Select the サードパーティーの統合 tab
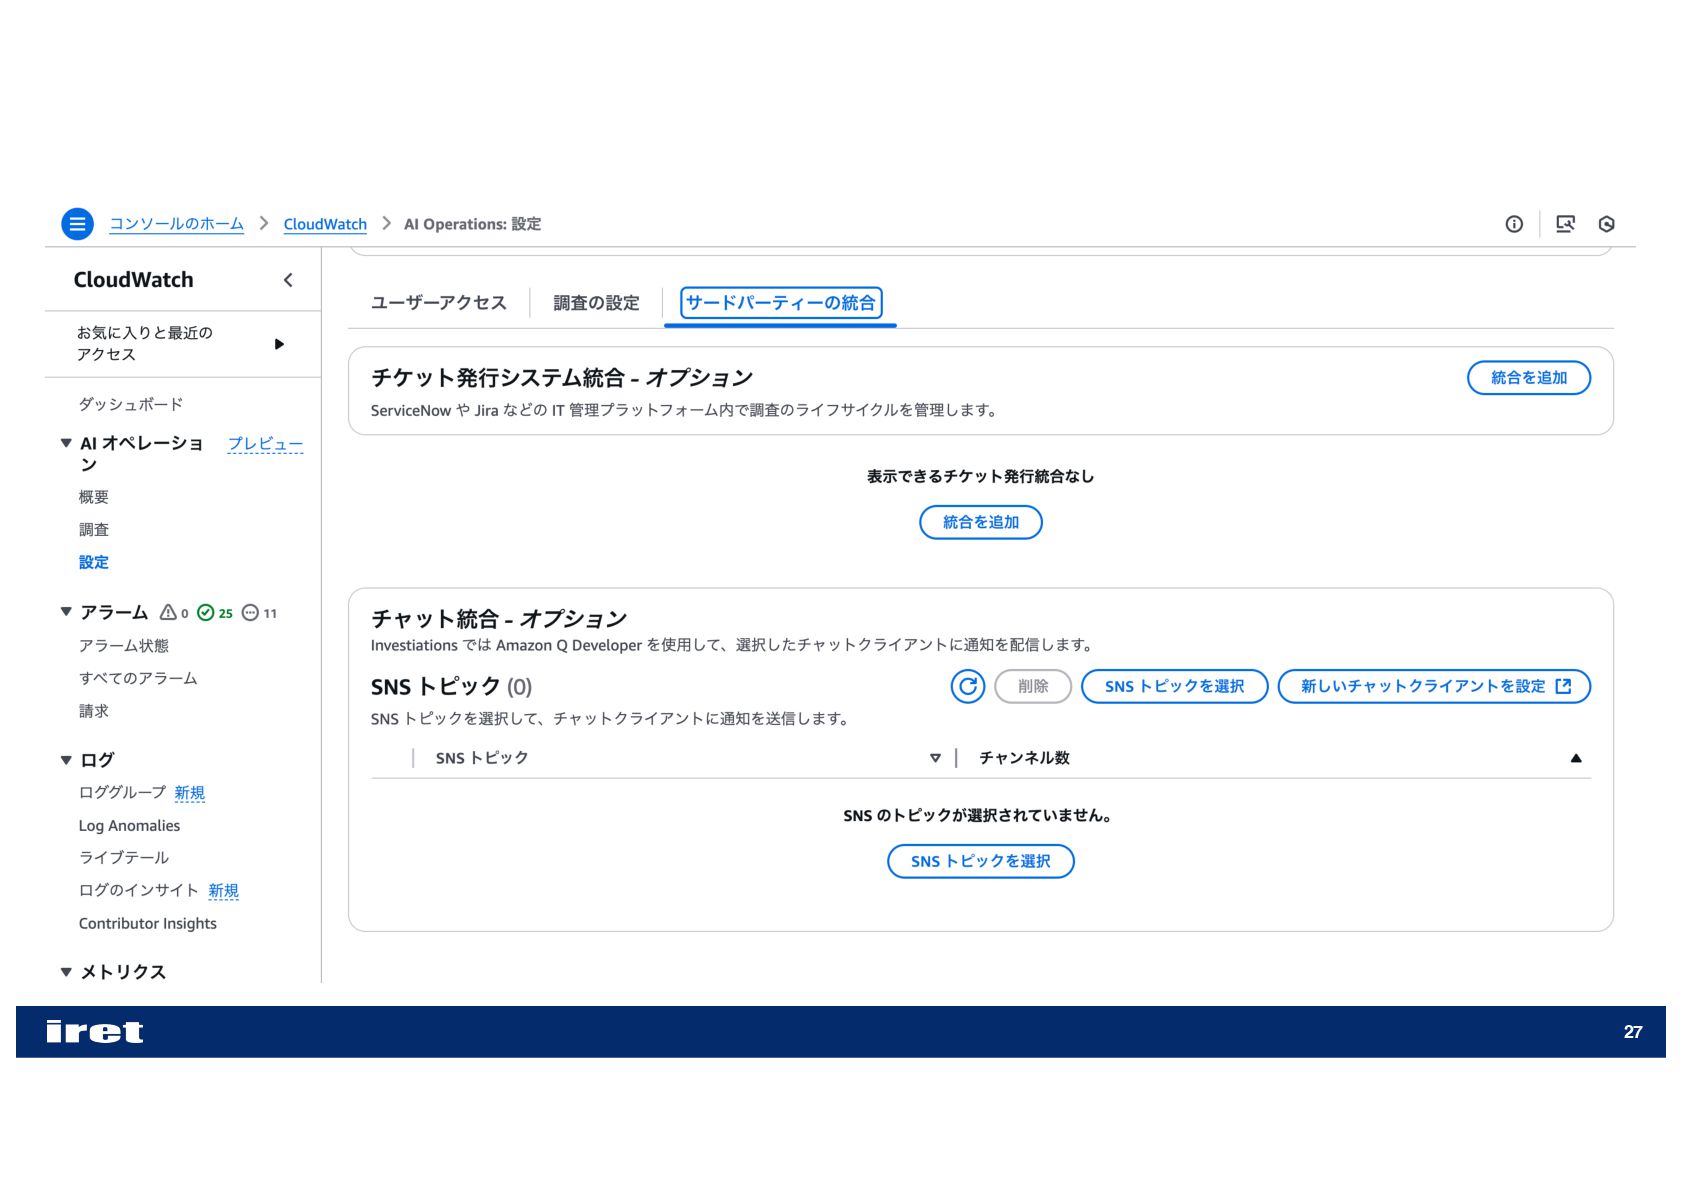 coord(780,303)
